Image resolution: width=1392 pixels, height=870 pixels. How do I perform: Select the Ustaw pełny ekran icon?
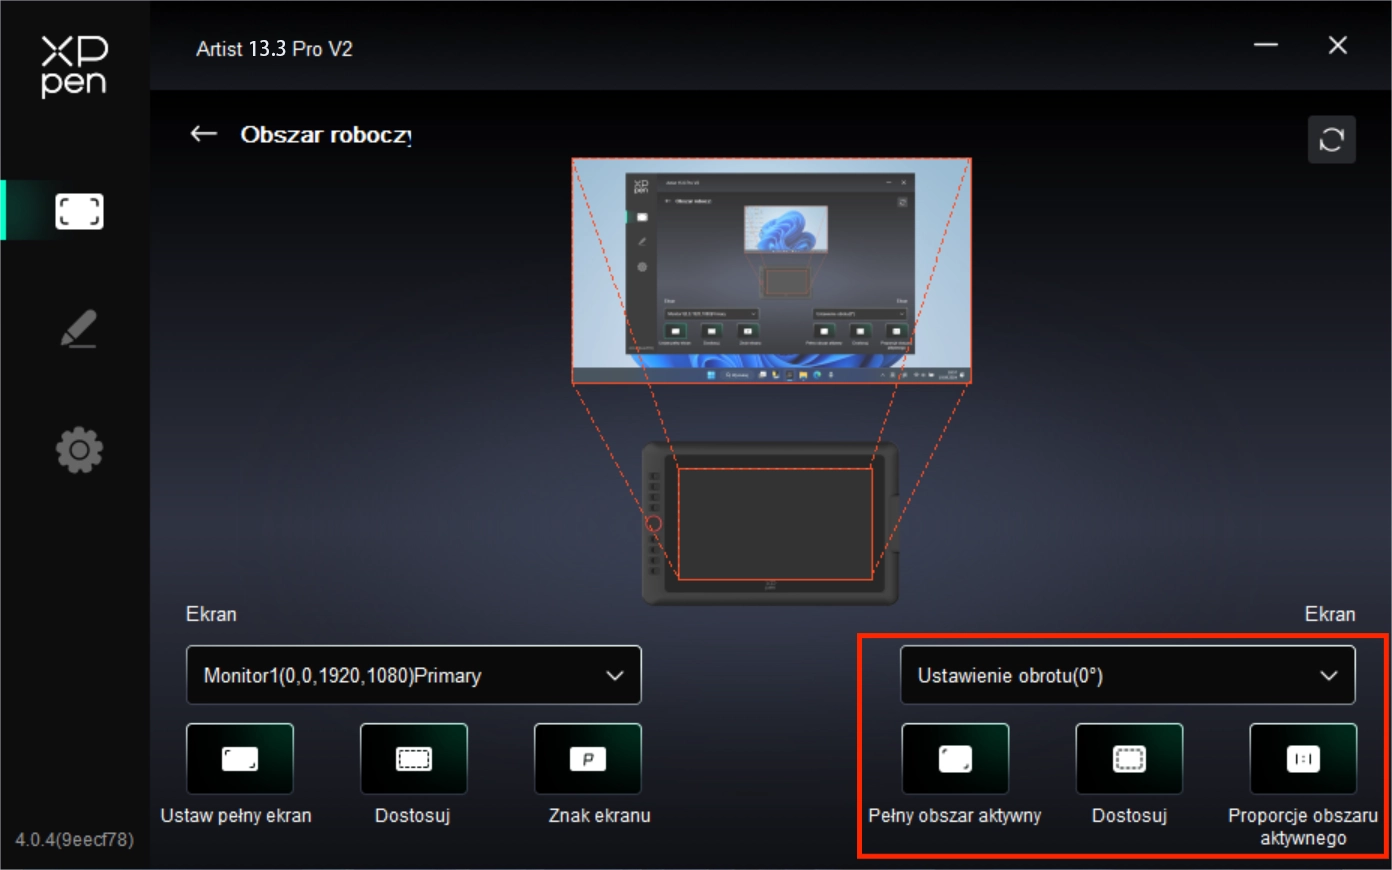(240, 759)
